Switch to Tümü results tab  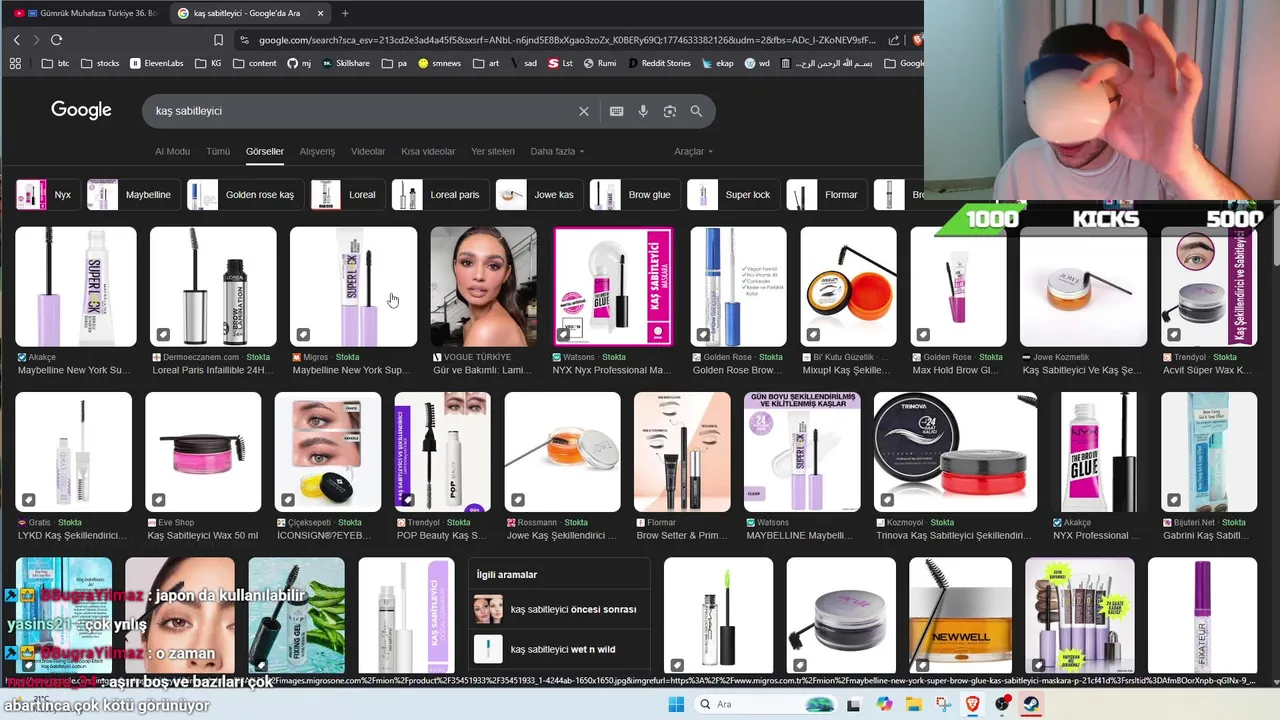pyautogui.click(x=218, y=151)
